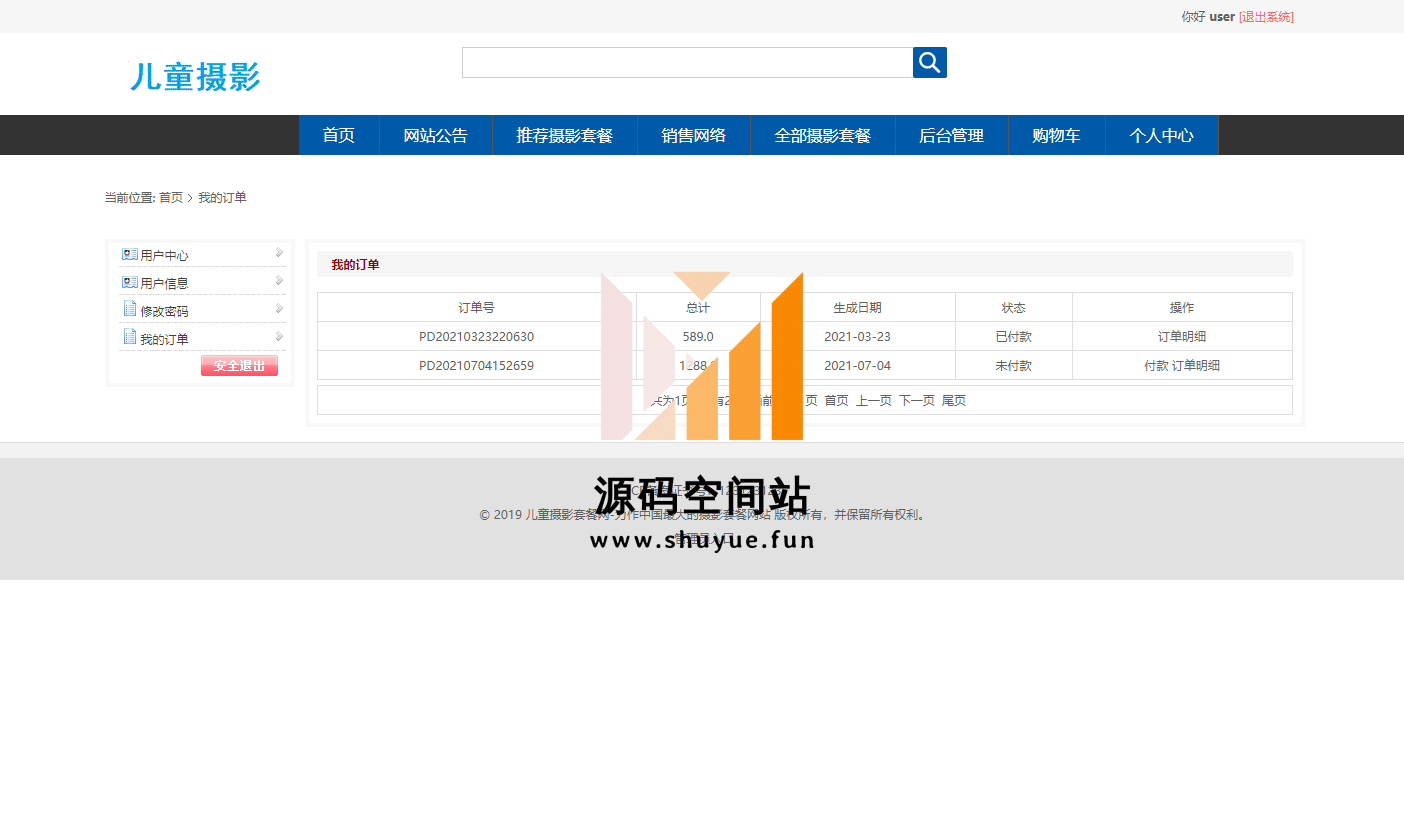Open 购物车 from navigation bar
Image resolution: width=1404 pixels, height=827 pixels.
[x=1056, y=136]
